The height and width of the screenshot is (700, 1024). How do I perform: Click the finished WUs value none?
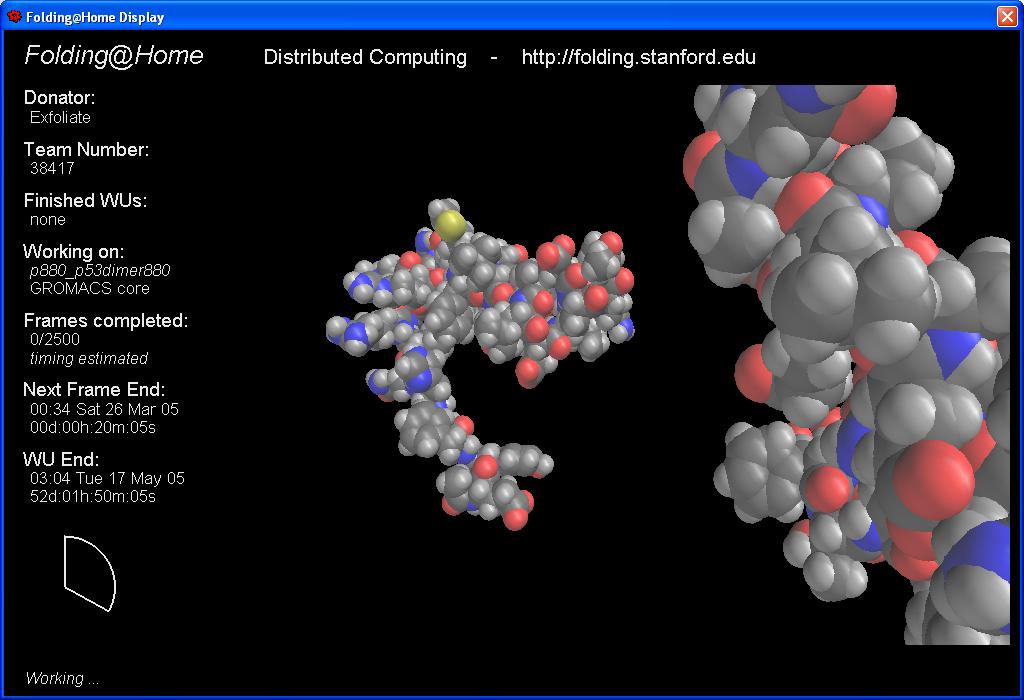(48, 220)
